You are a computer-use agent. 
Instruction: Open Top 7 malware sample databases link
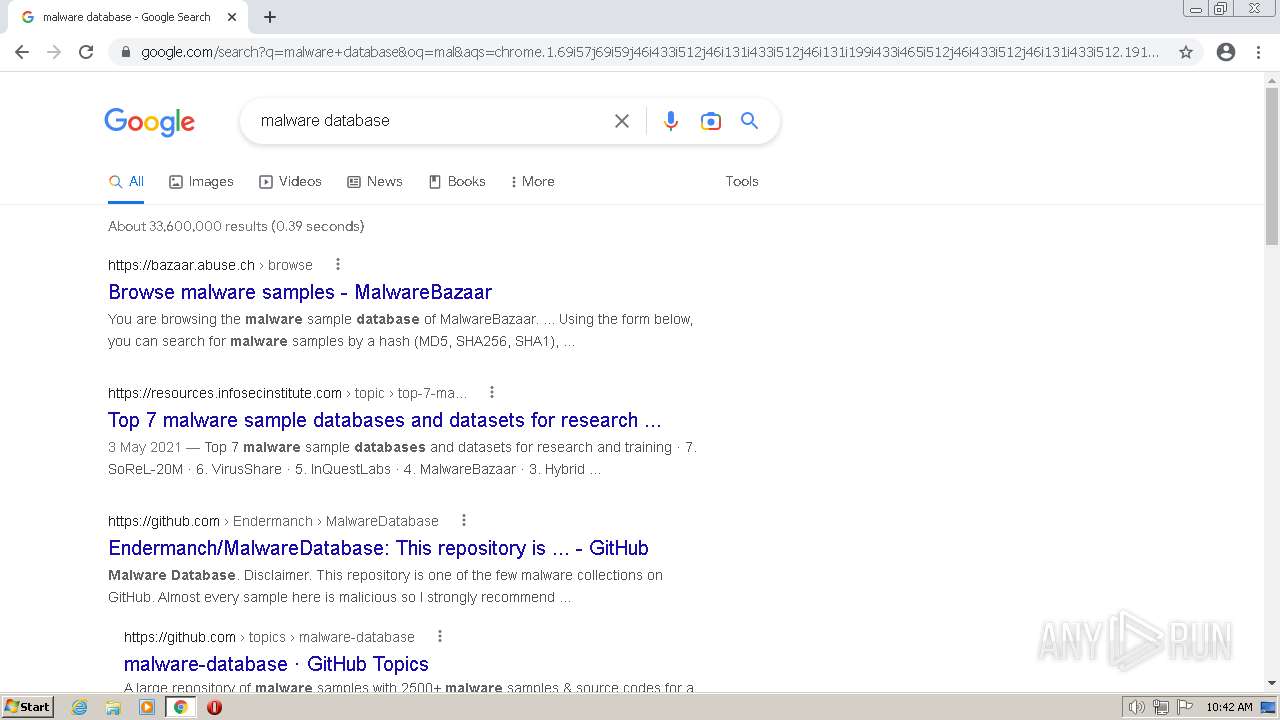[x=385, y=420]
